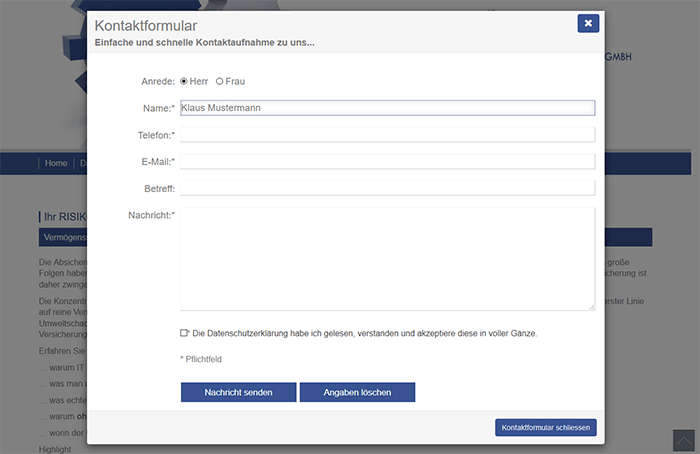Click the scroll-to-top arrow icon
The height and width of the screenshot is (454, 700).
tap(683, 441)
